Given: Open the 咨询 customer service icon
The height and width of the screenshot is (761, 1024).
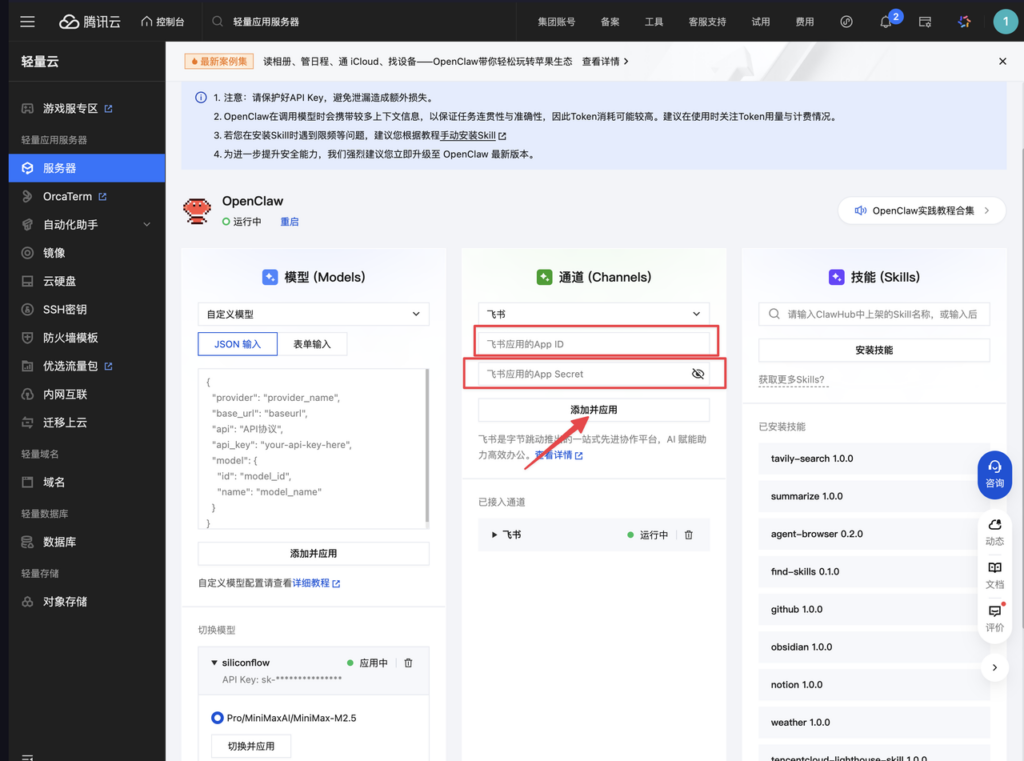Looking at the screenshot, I should pos(994,473).
